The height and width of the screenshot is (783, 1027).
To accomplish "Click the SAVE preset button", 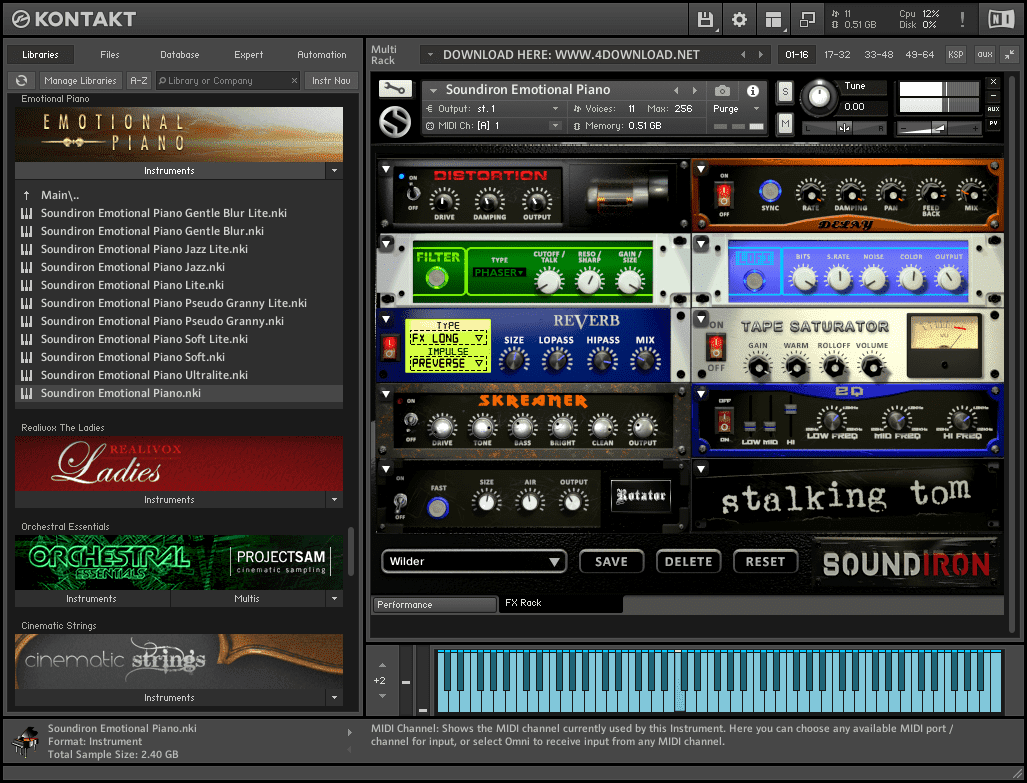I will 611,562.
